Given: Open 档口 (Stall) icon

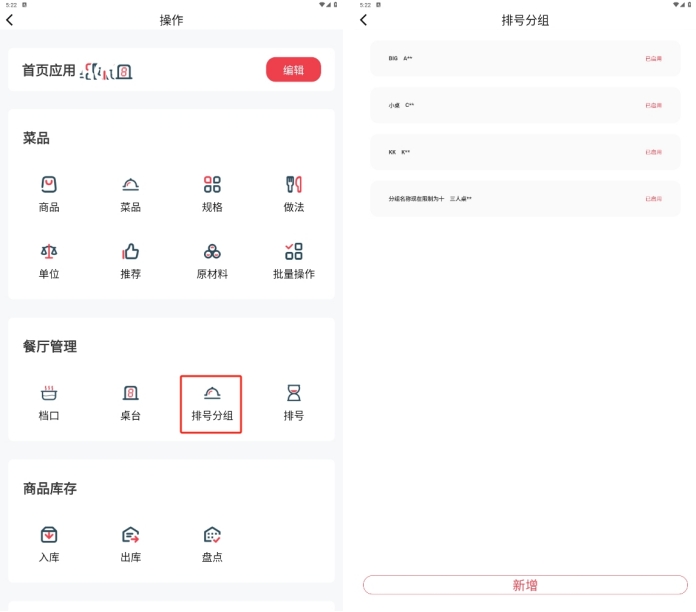Looking at the screenshot, I should tap(49, 393).
